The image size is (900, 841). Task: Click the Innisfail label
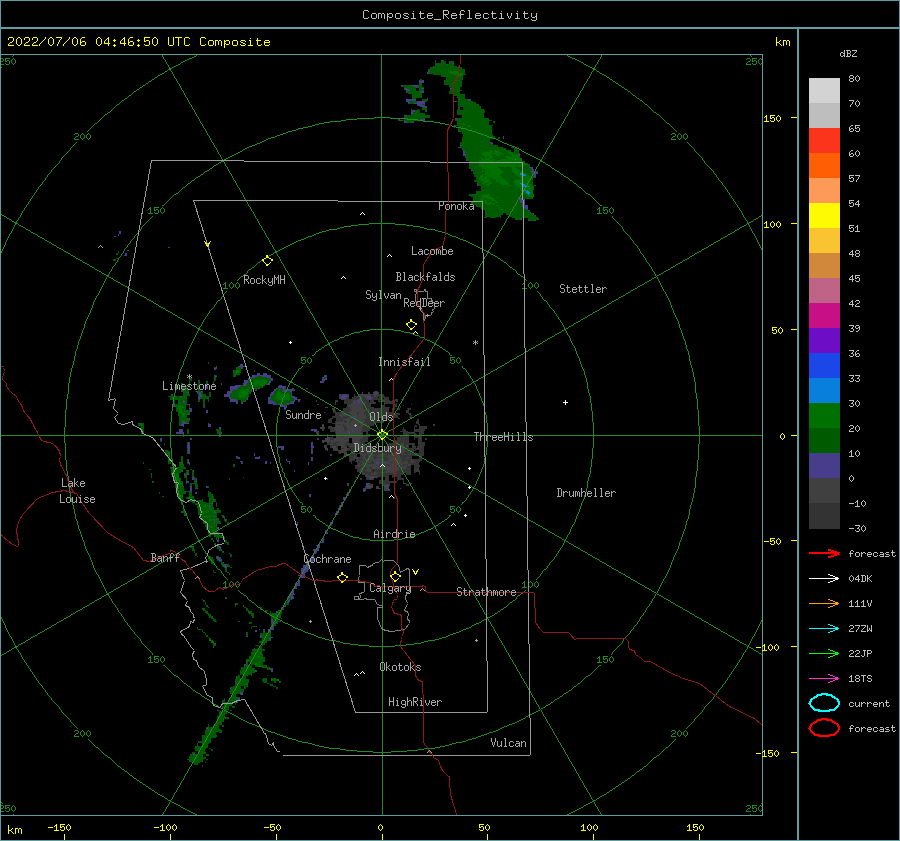[x=404, y=362]
